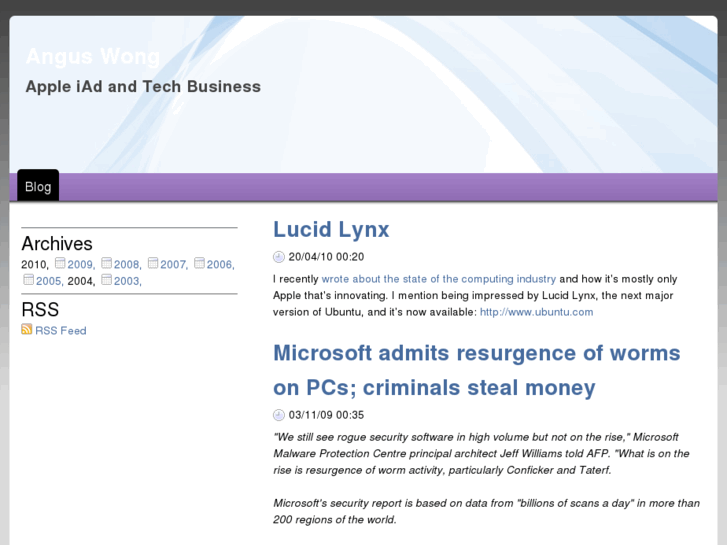
Task: Click the orange RSS feed icon
Action: (26, 329)
